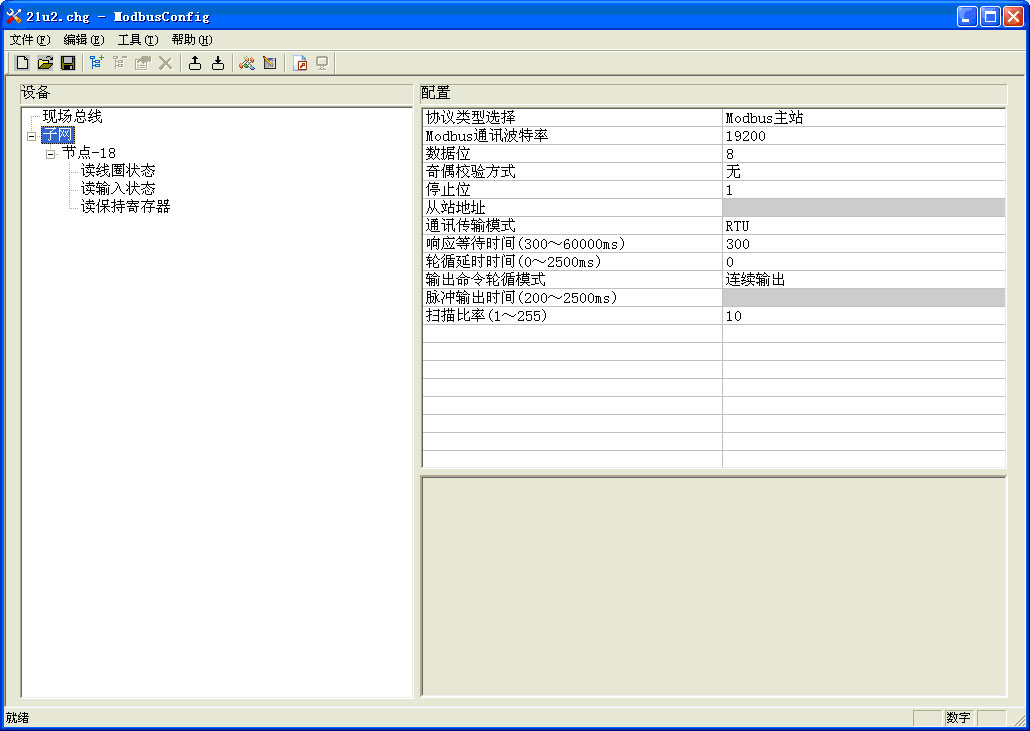
Task: Save configuration with the floppy disk icon
Action: tap(68, 63)
